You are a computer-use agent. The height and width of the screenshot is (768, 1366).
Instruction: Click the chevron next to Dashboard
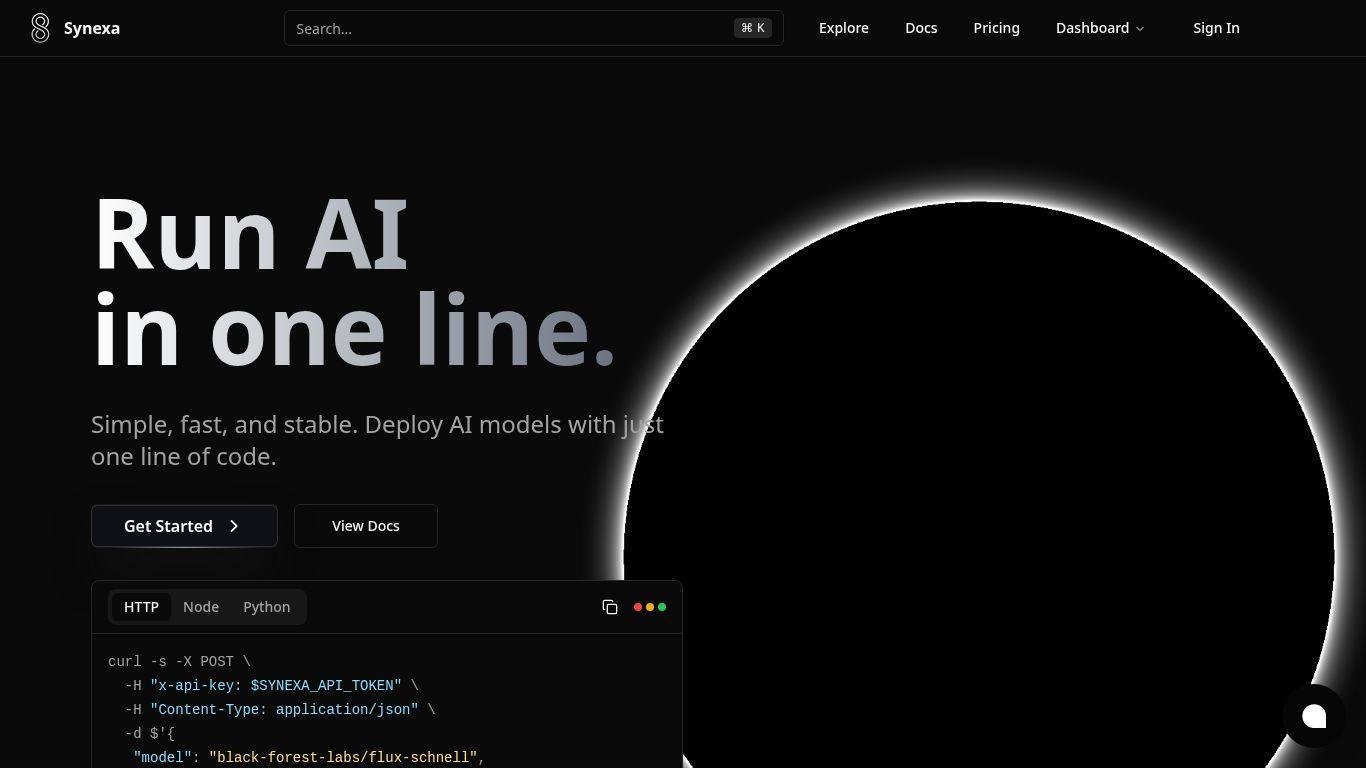tap(1140, 29)
